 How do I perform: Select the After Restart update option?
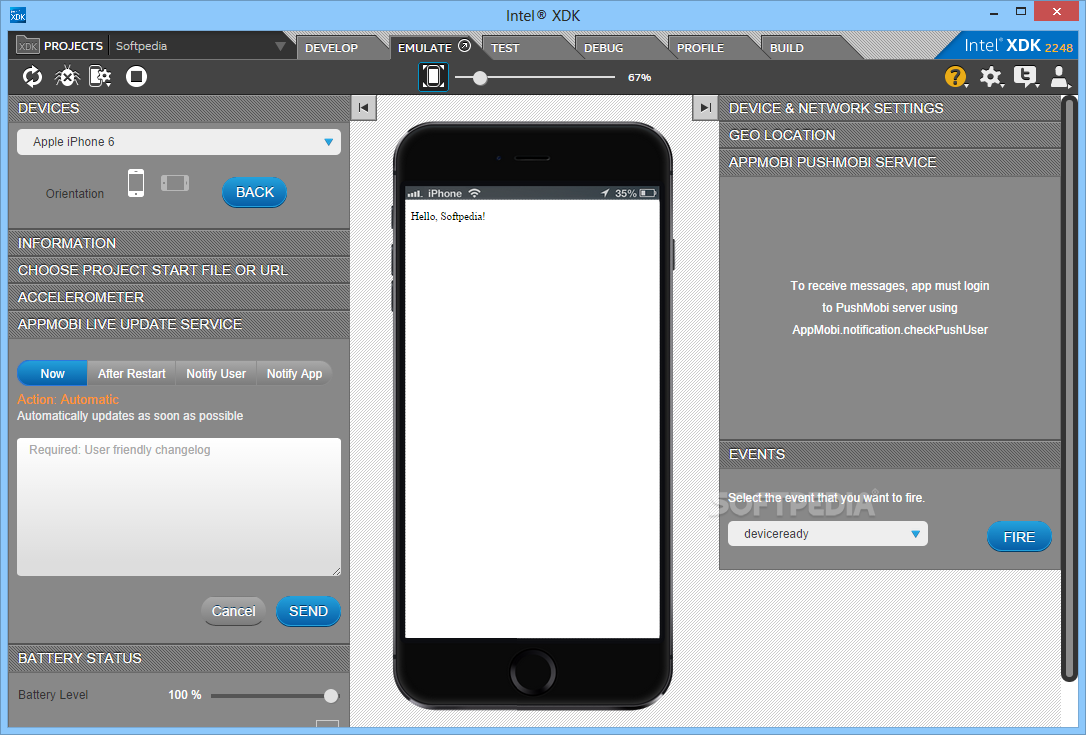point(132,373)
